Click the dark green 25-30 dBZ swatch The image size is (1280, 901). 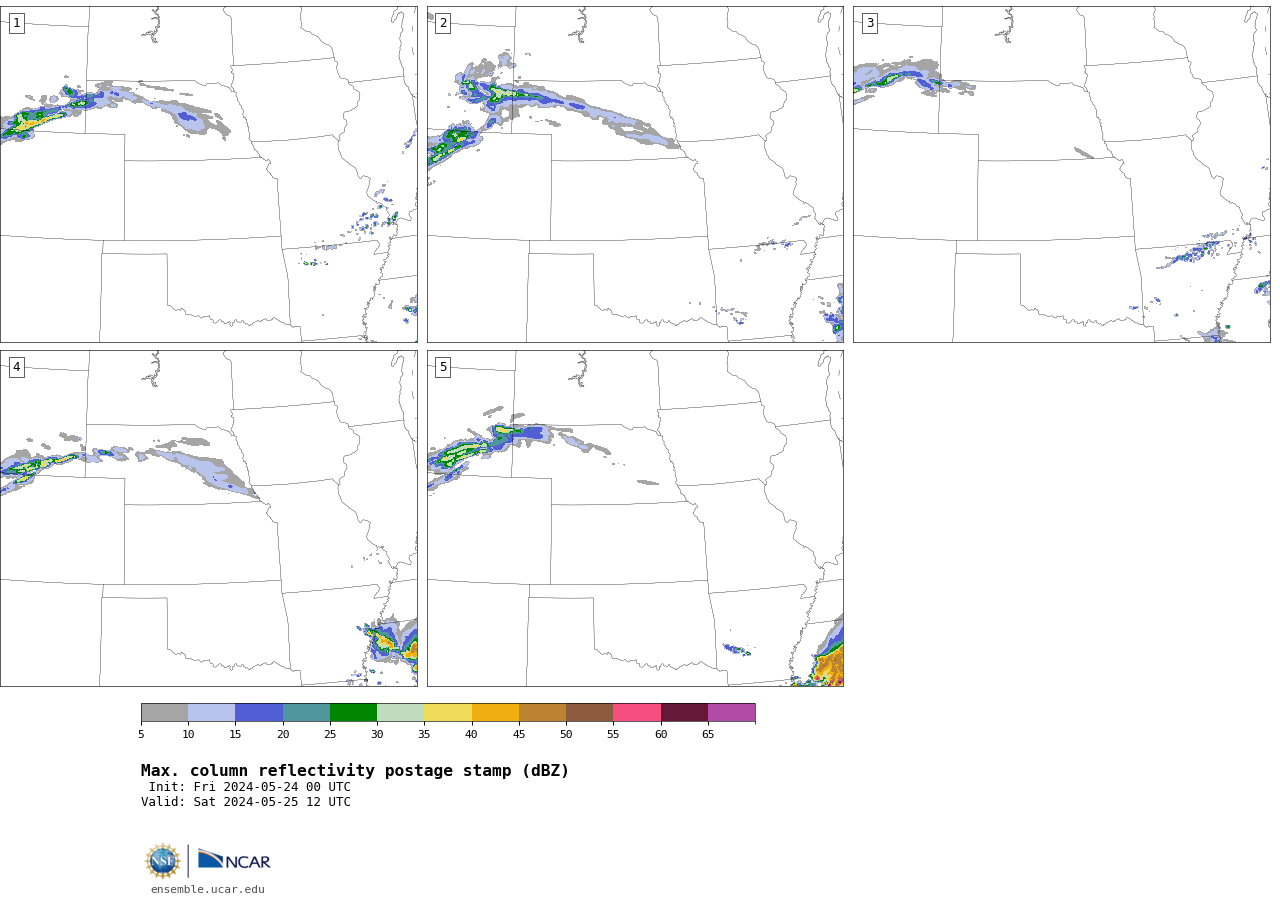(x=353, y=712)
